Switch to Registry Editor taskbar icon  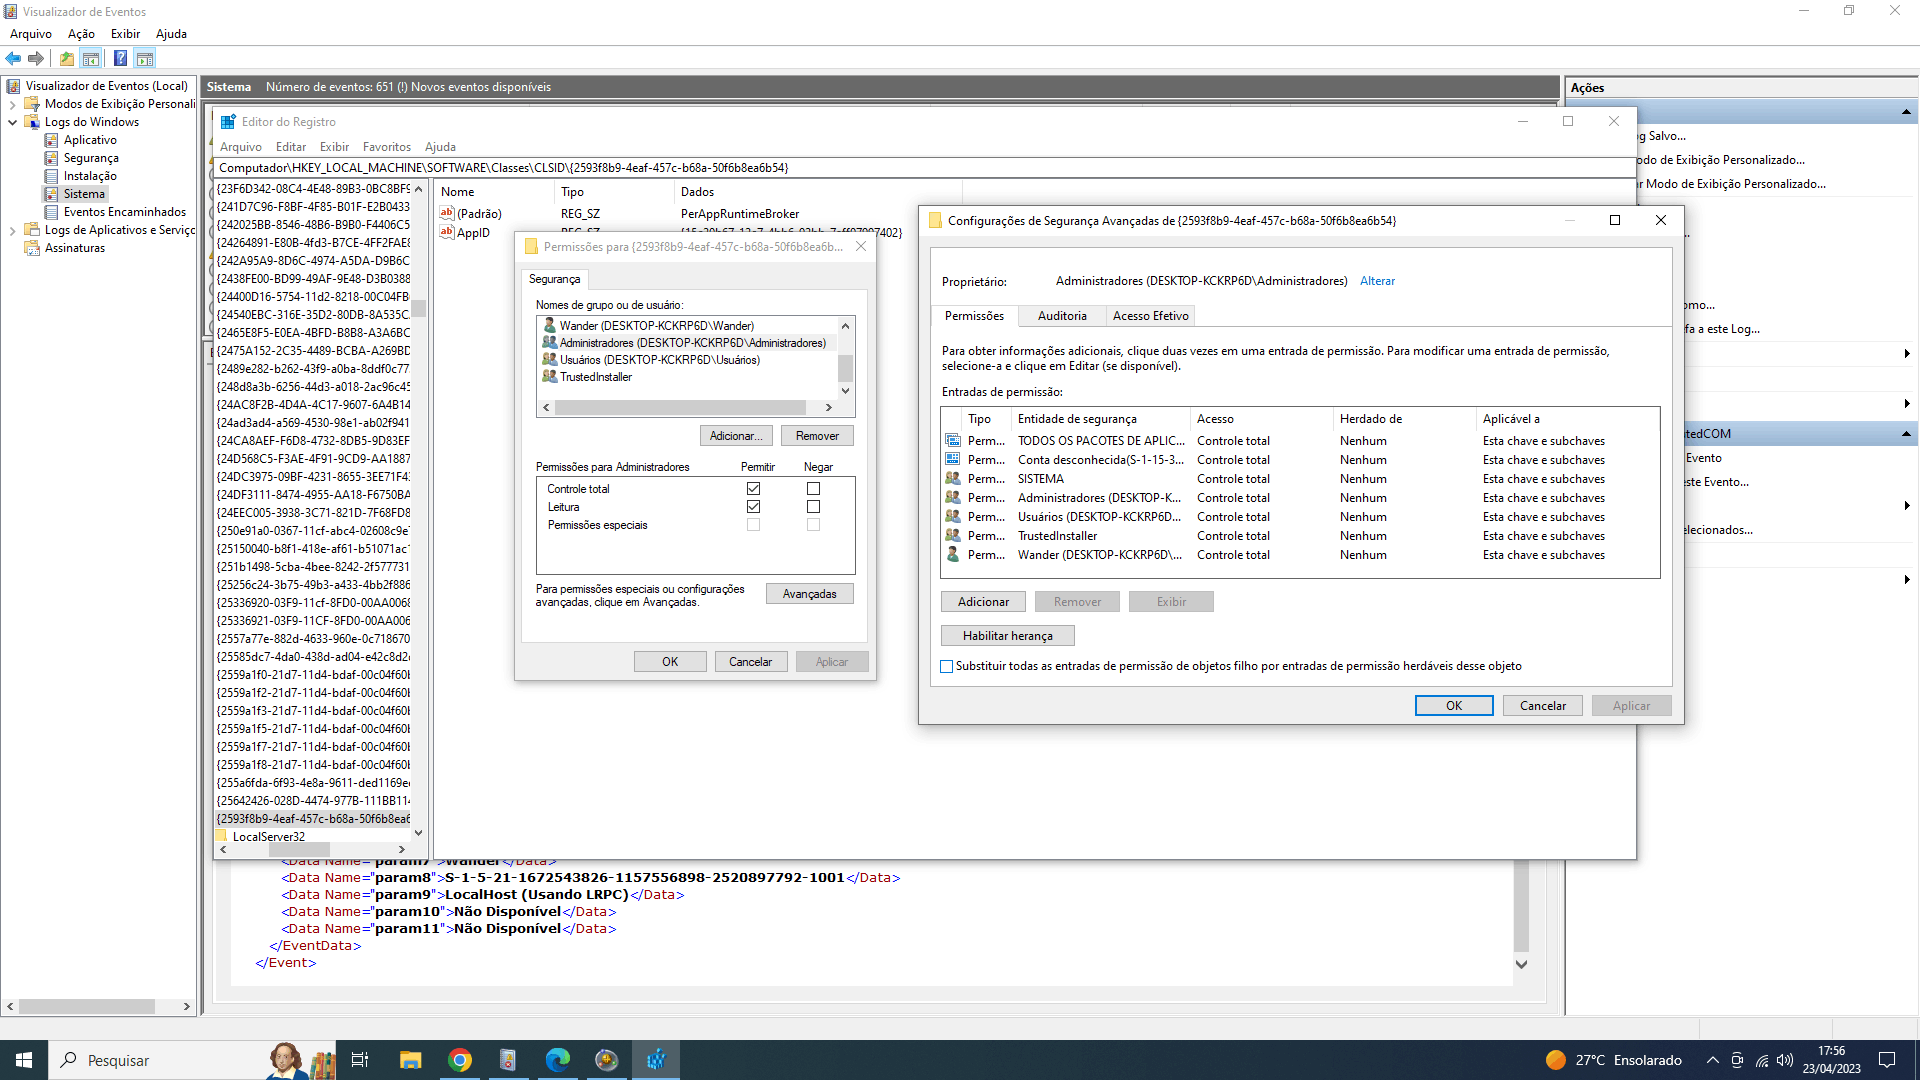coord(656,1060)
